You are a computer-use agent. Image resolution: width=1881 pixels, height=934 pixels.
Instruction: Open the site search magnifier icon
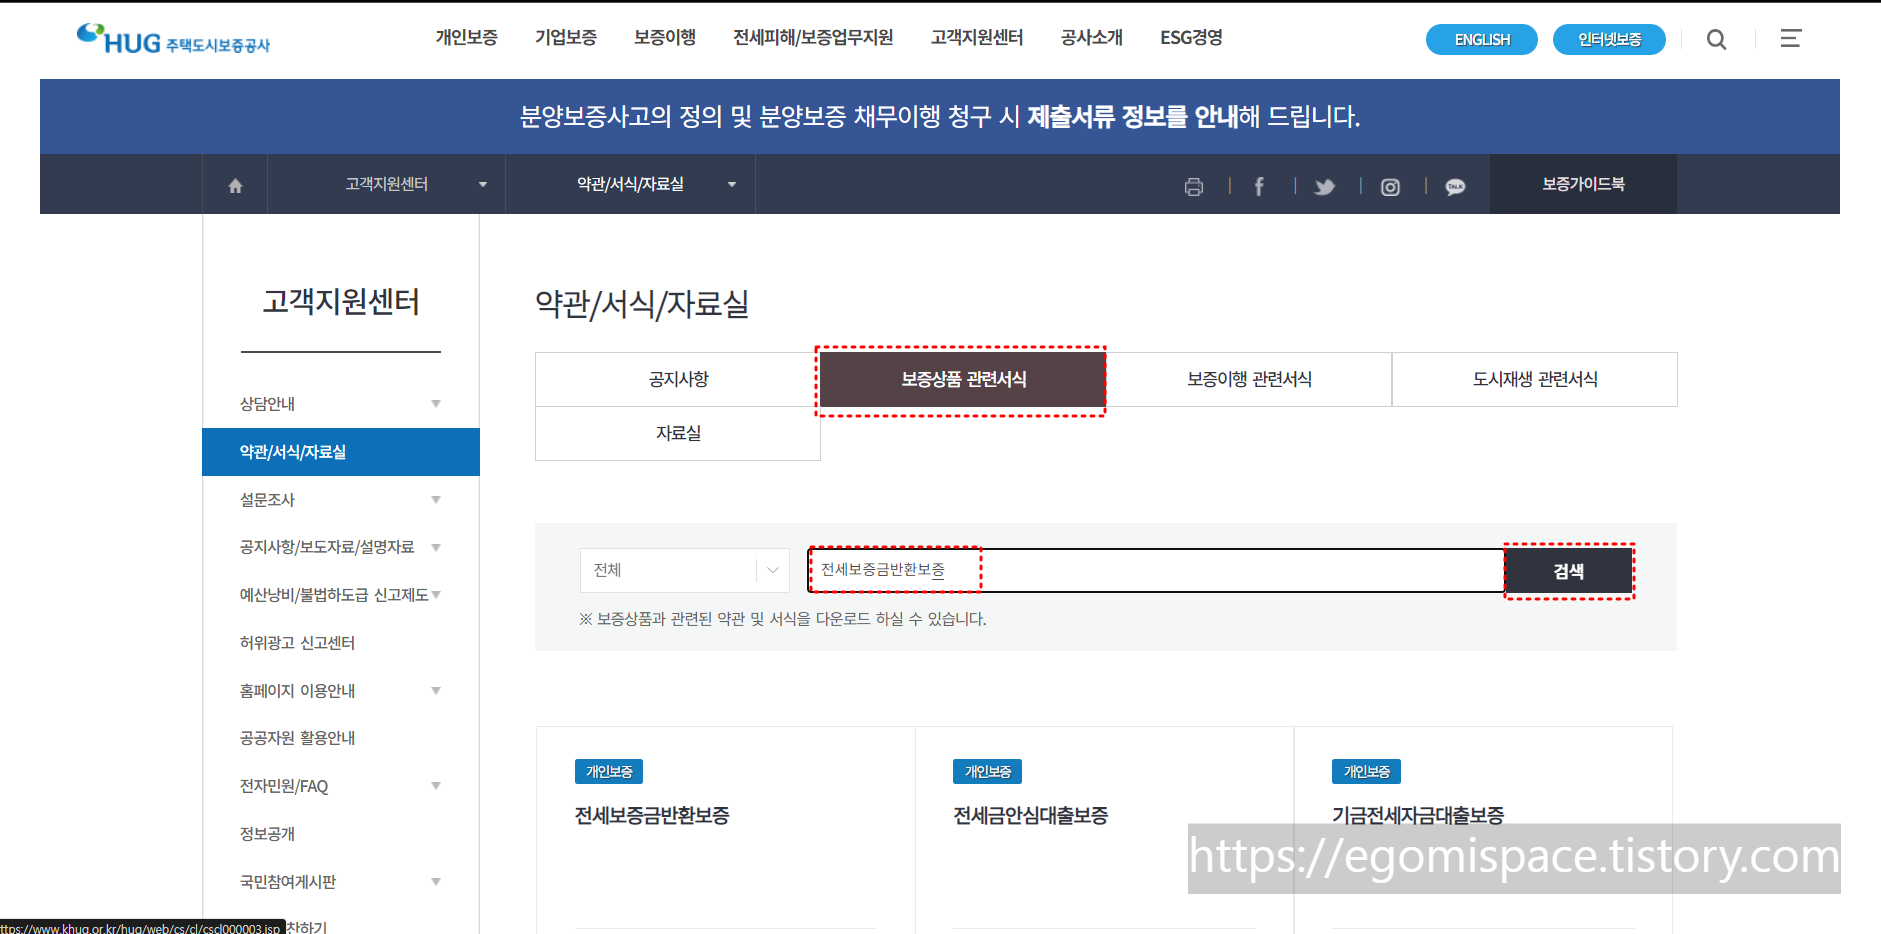[1716, 39]
